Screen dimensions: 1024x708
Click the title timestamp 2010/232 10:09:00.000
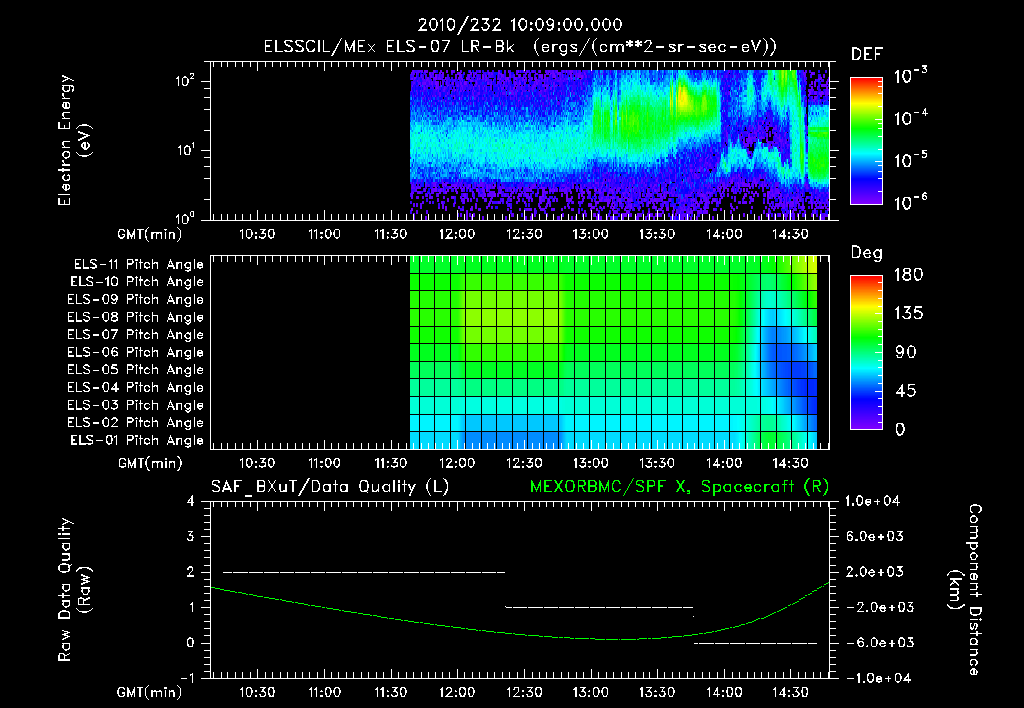click(x=520, y=25)
